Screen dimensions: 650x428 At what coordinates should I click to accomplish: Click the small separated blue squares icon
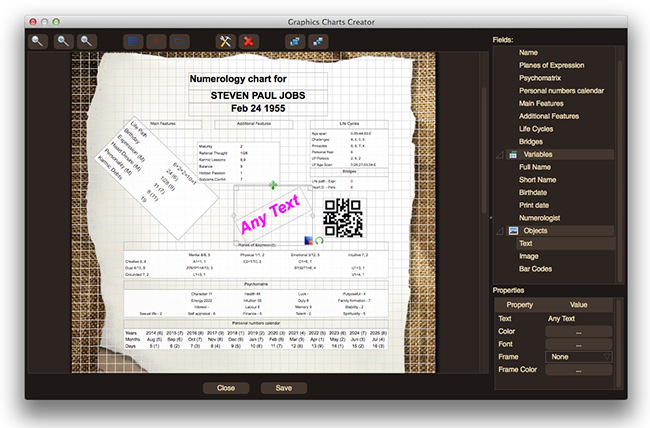318,41
